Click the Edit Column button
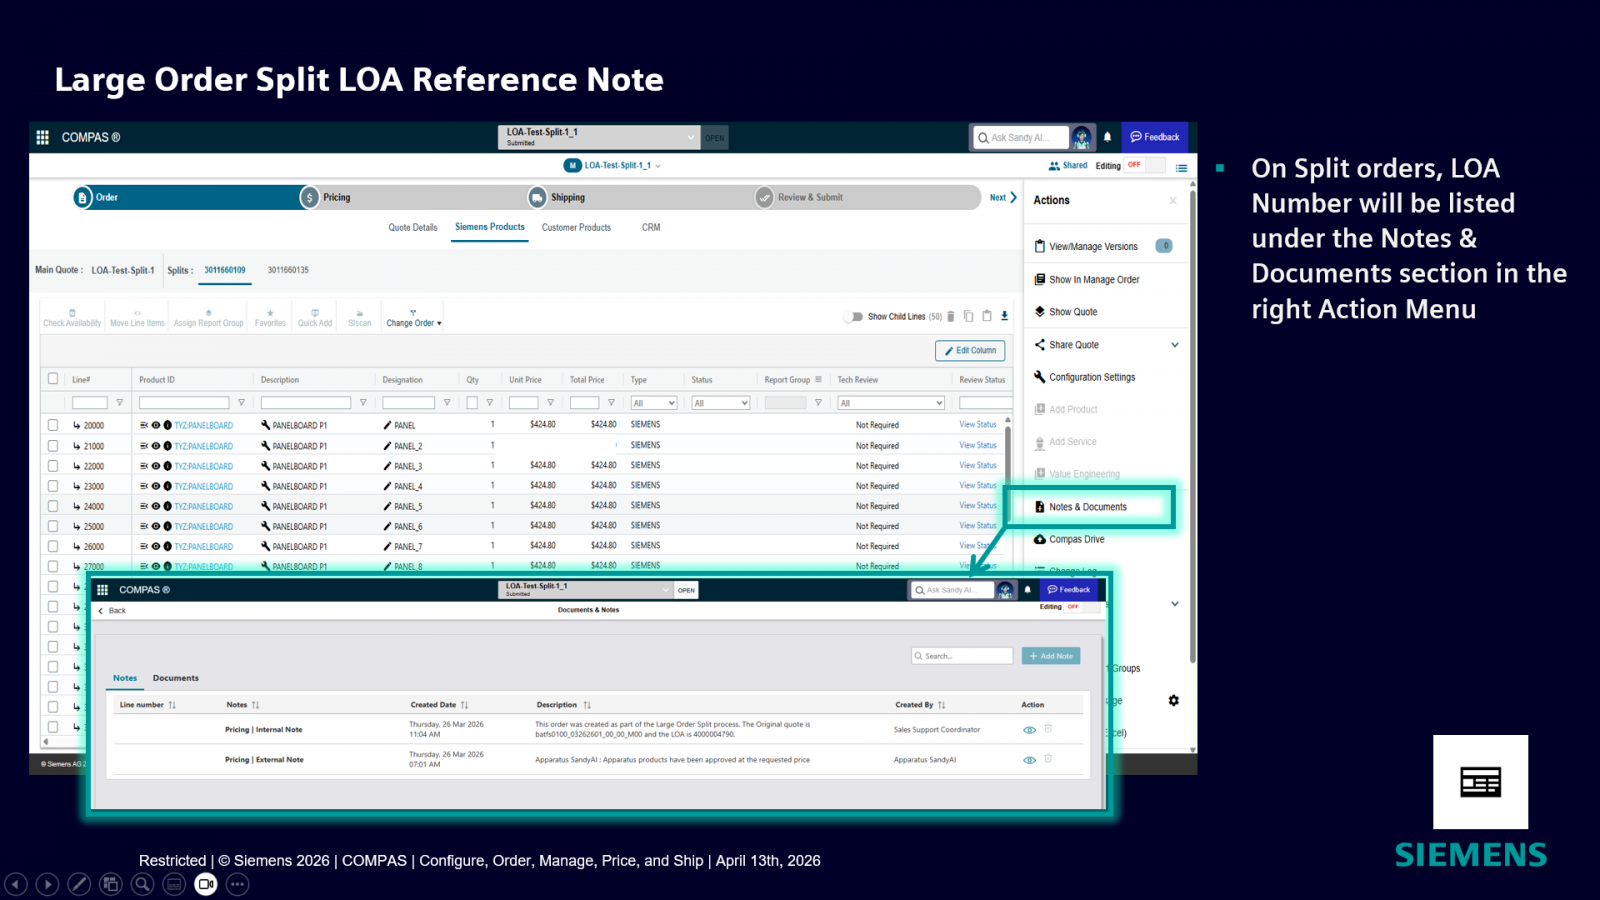The image size is (1600, 900). pyautogui.click(x=969, y=351)
